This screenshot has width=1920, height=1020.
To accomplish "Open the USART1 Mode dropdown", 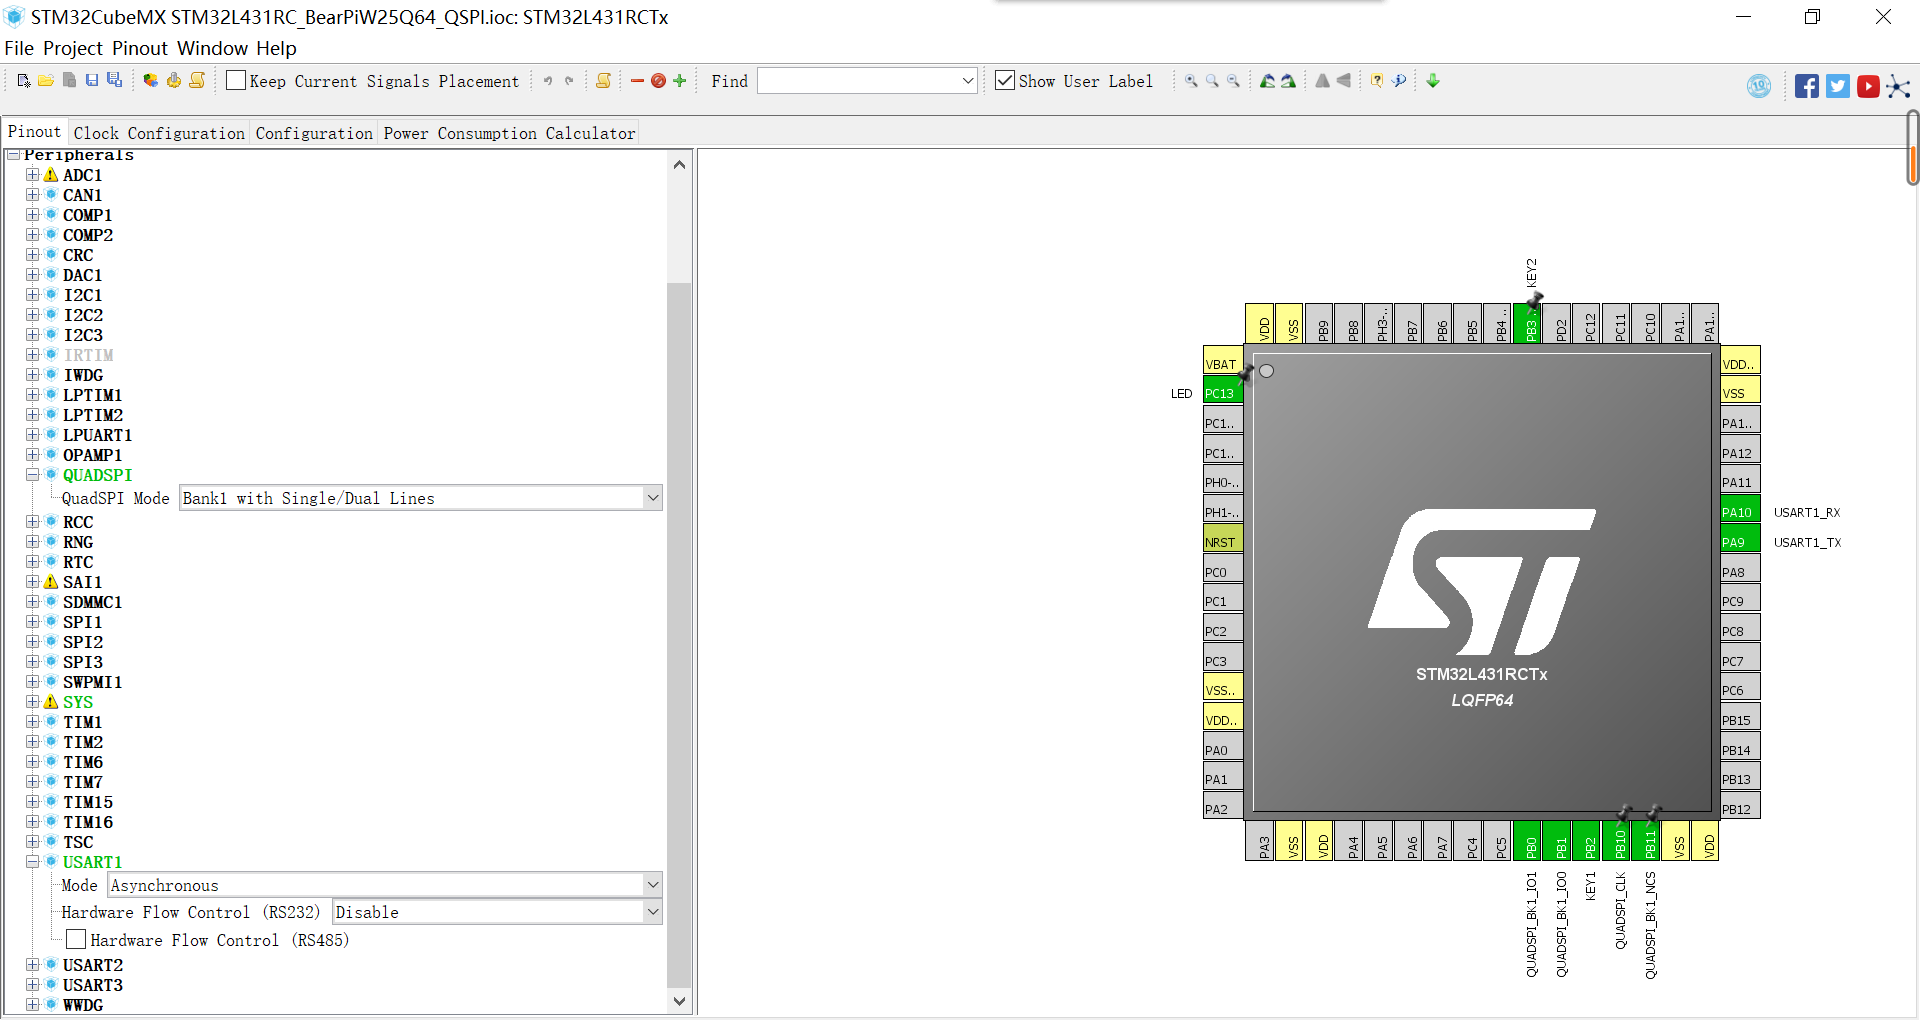I will pos(653,885).
